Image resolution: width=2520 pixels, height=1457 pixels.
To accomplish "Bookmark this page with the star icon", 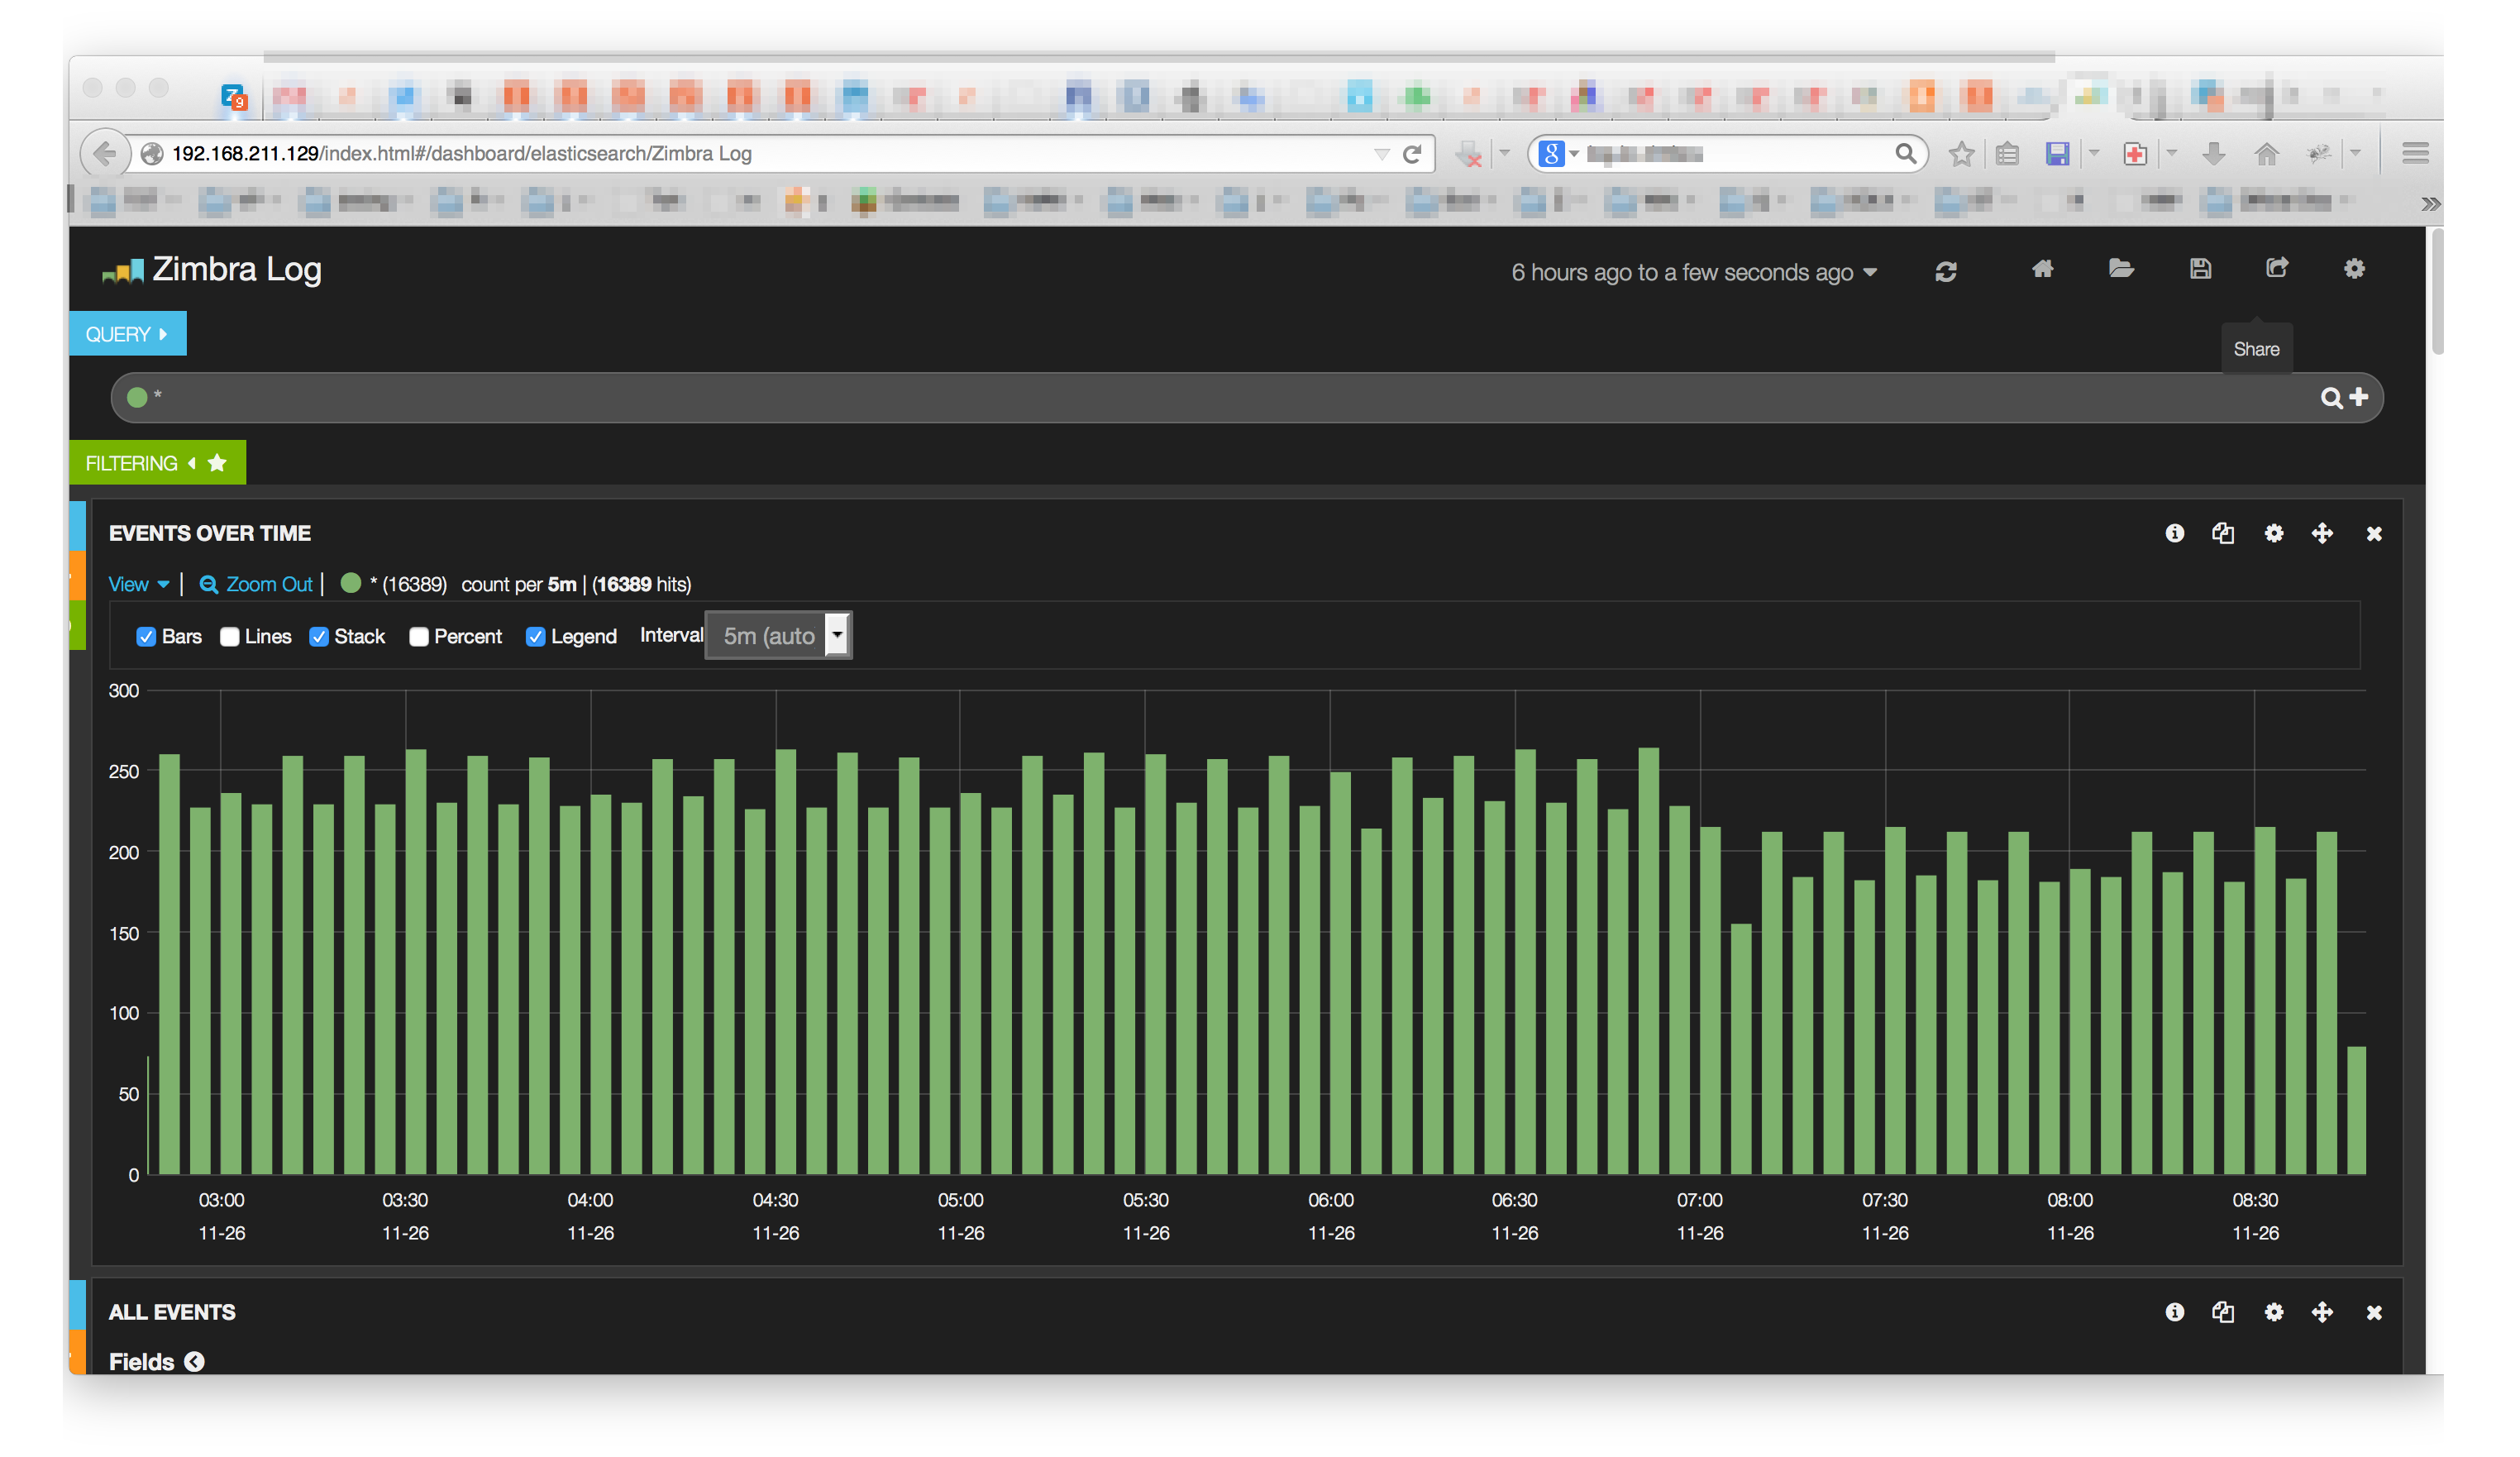I will click(1960, 154).
